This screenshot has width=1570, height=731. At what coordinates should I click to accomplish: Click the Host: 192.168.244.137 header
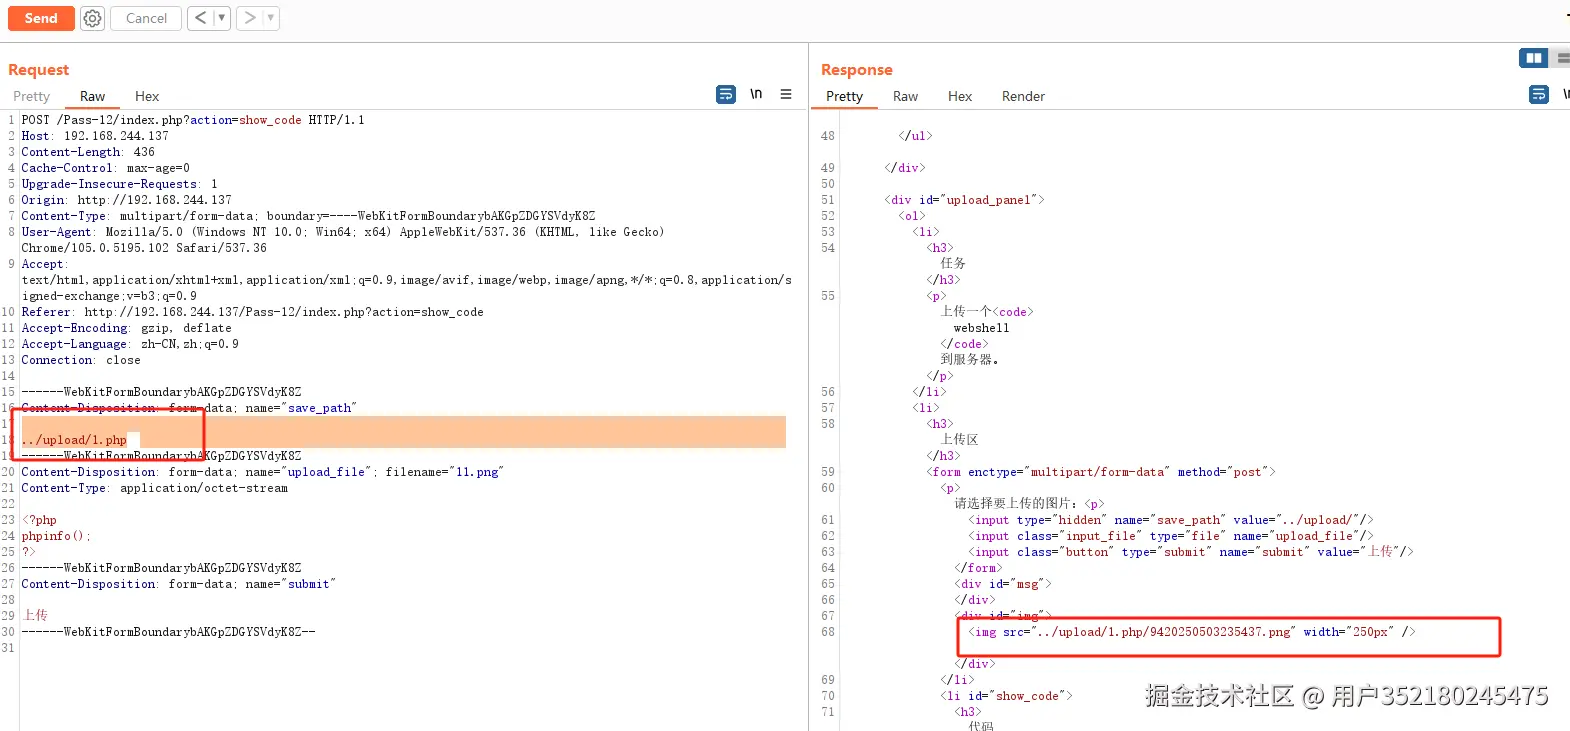(95, 136)
